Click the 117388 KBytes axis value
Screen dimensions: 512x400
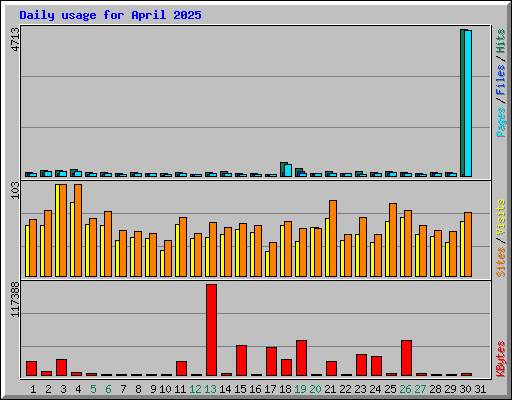[x=15, y=299]
